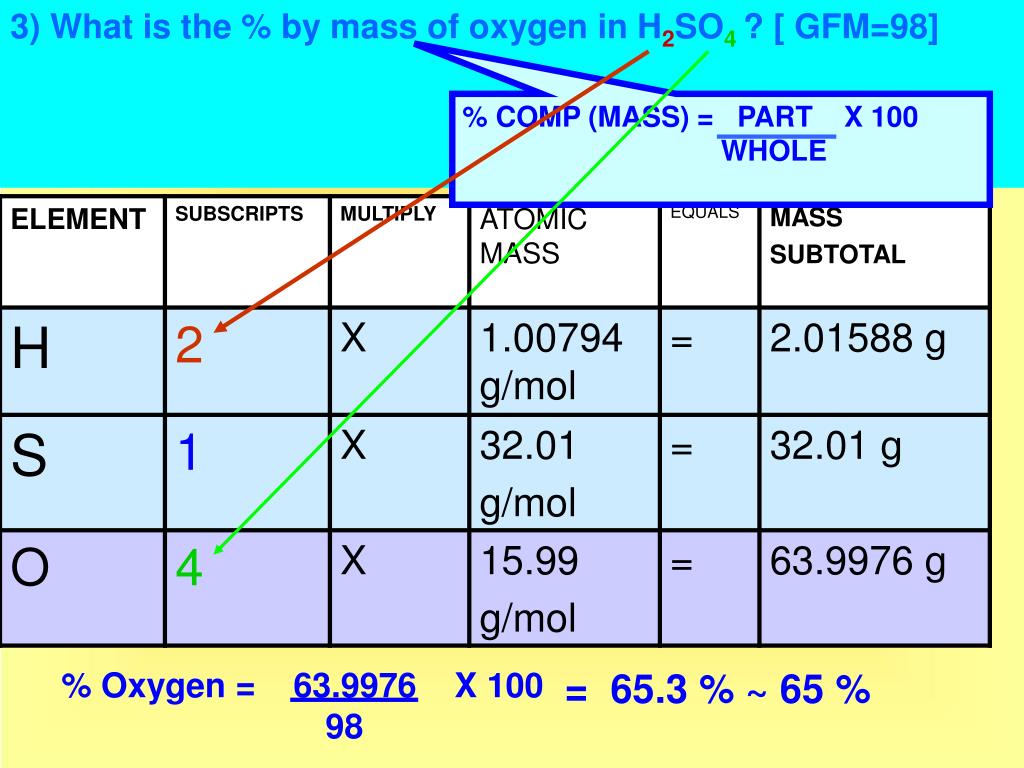Image resolution: width=1024 pixels, height=768 pixels.
Task: Click the red subscript 2 cell
Action: 248,361
